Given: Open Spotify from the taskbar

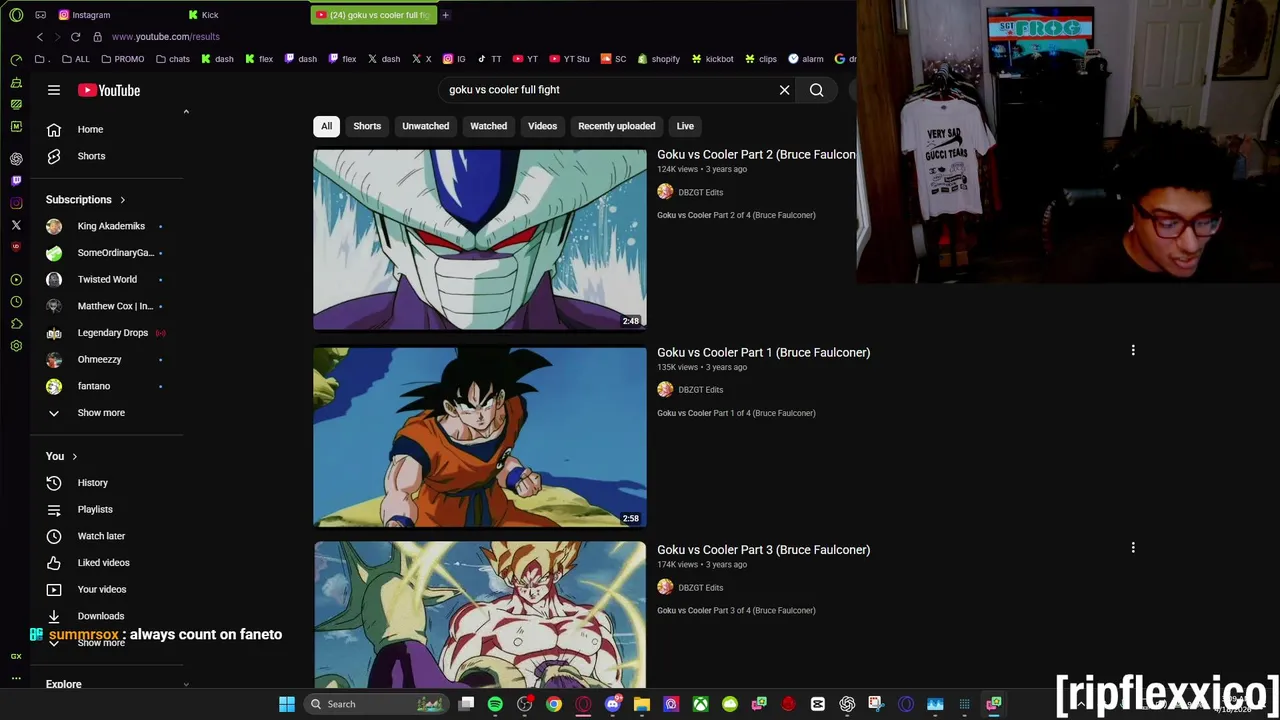Looking at the screenshot, I should (x=495, y=704).
